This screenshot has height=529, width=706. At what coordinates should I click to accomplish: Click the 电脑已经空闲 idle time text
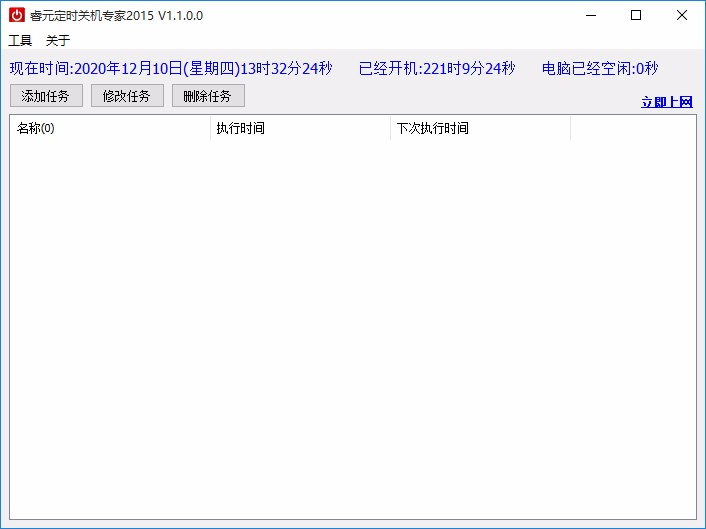pyautogui.click(x=600, y=68)
